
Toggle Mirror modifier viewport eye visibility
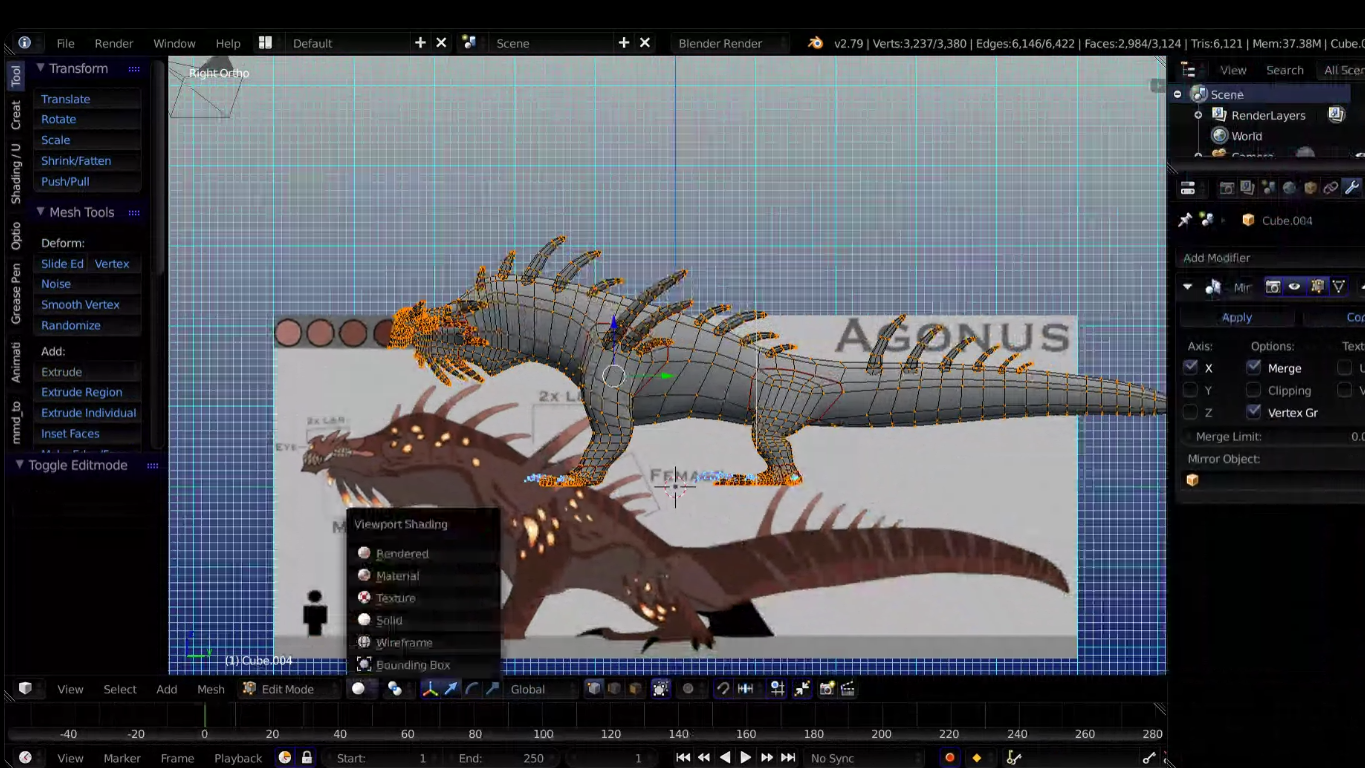(x=1295, y=287)
